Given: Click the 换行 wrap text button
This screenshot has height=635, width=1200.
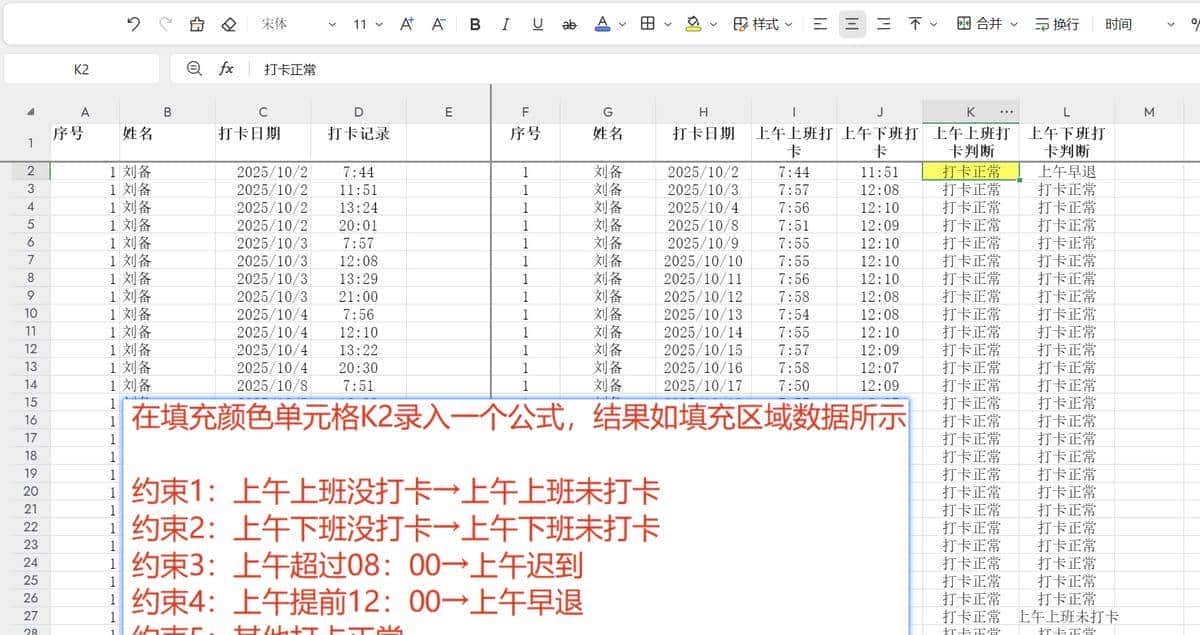Looking at the screenshot, I should click(1053, 22).
